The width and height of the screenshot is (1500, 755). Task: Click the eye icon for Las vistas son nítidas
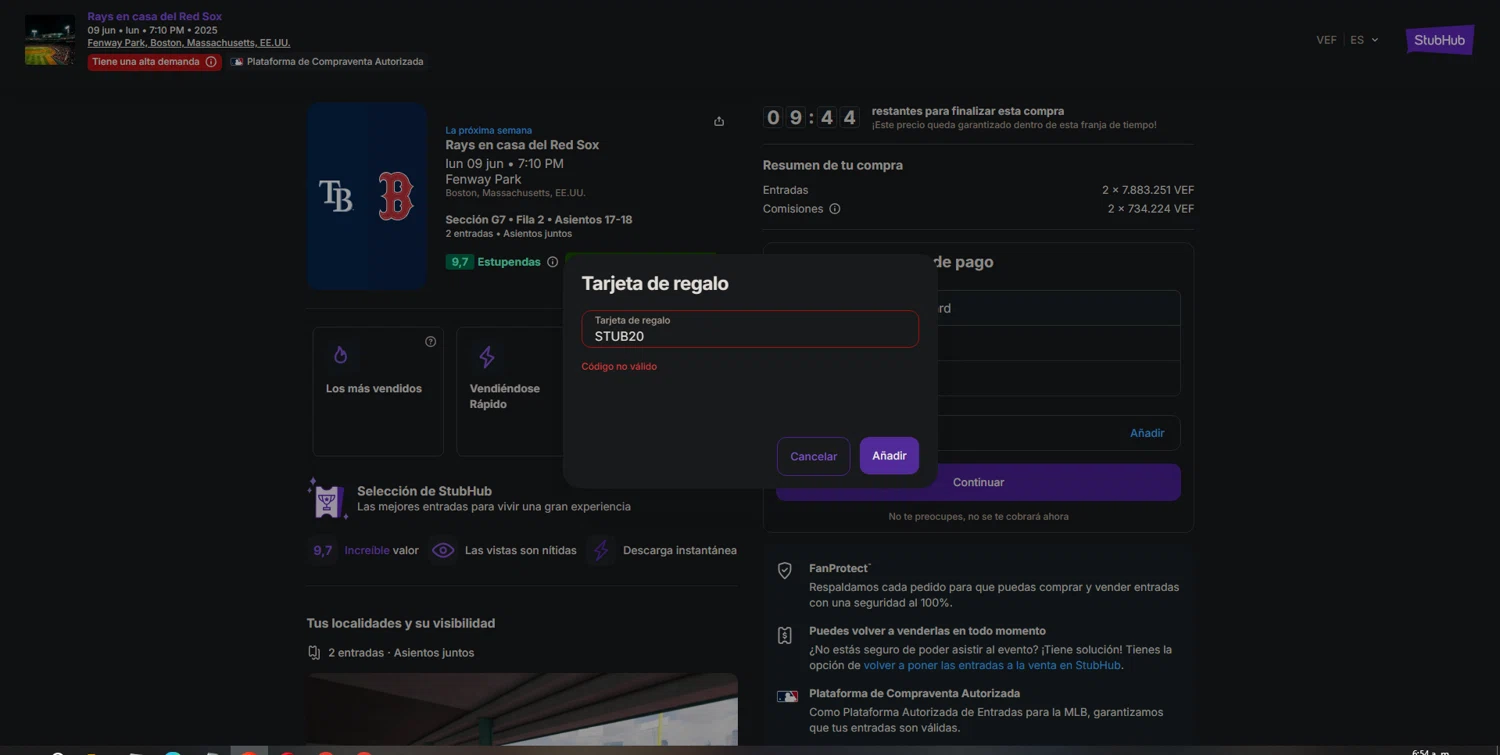(x=443, y=550)
